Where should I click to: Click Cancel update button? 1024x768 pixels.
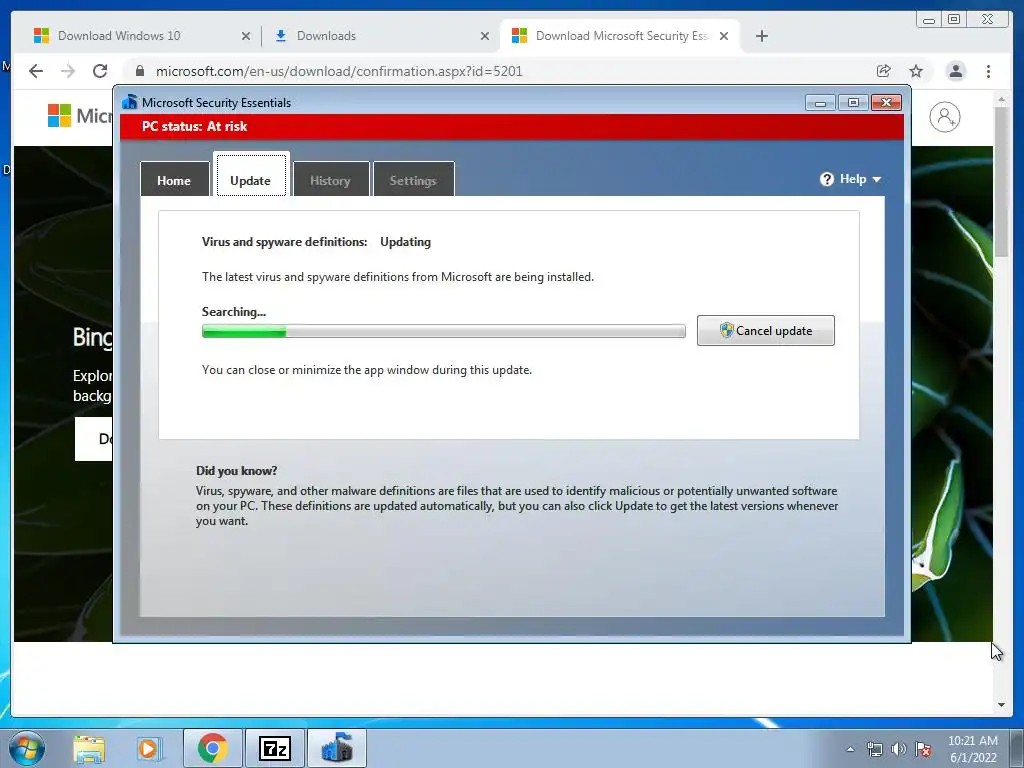click(x=765, y=330)
